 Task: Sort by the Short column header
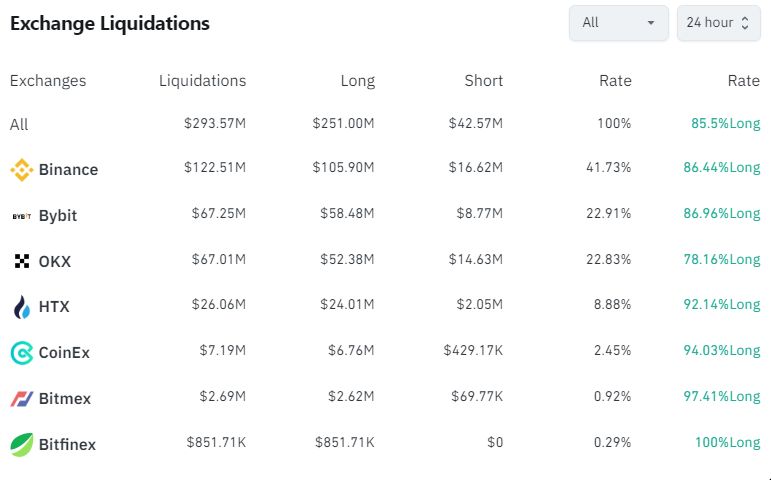point(483,81)
